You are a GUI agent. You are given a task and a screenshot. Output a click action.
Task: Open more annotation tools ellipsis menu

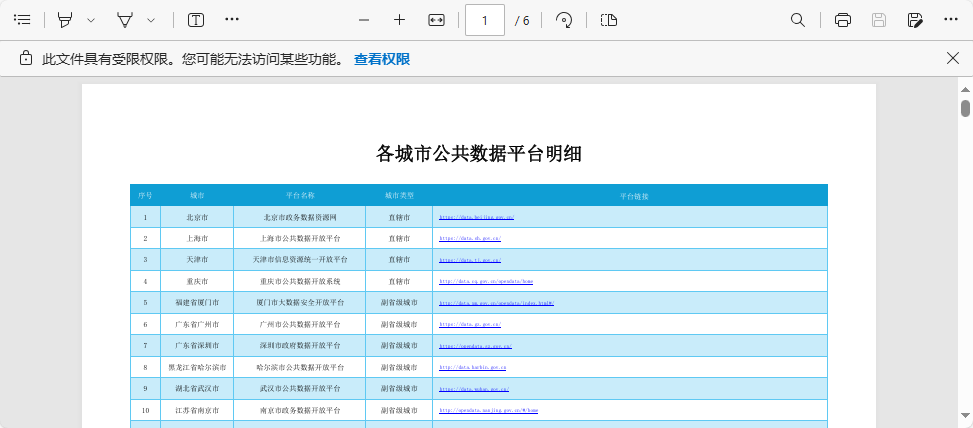tap(232, 20)
